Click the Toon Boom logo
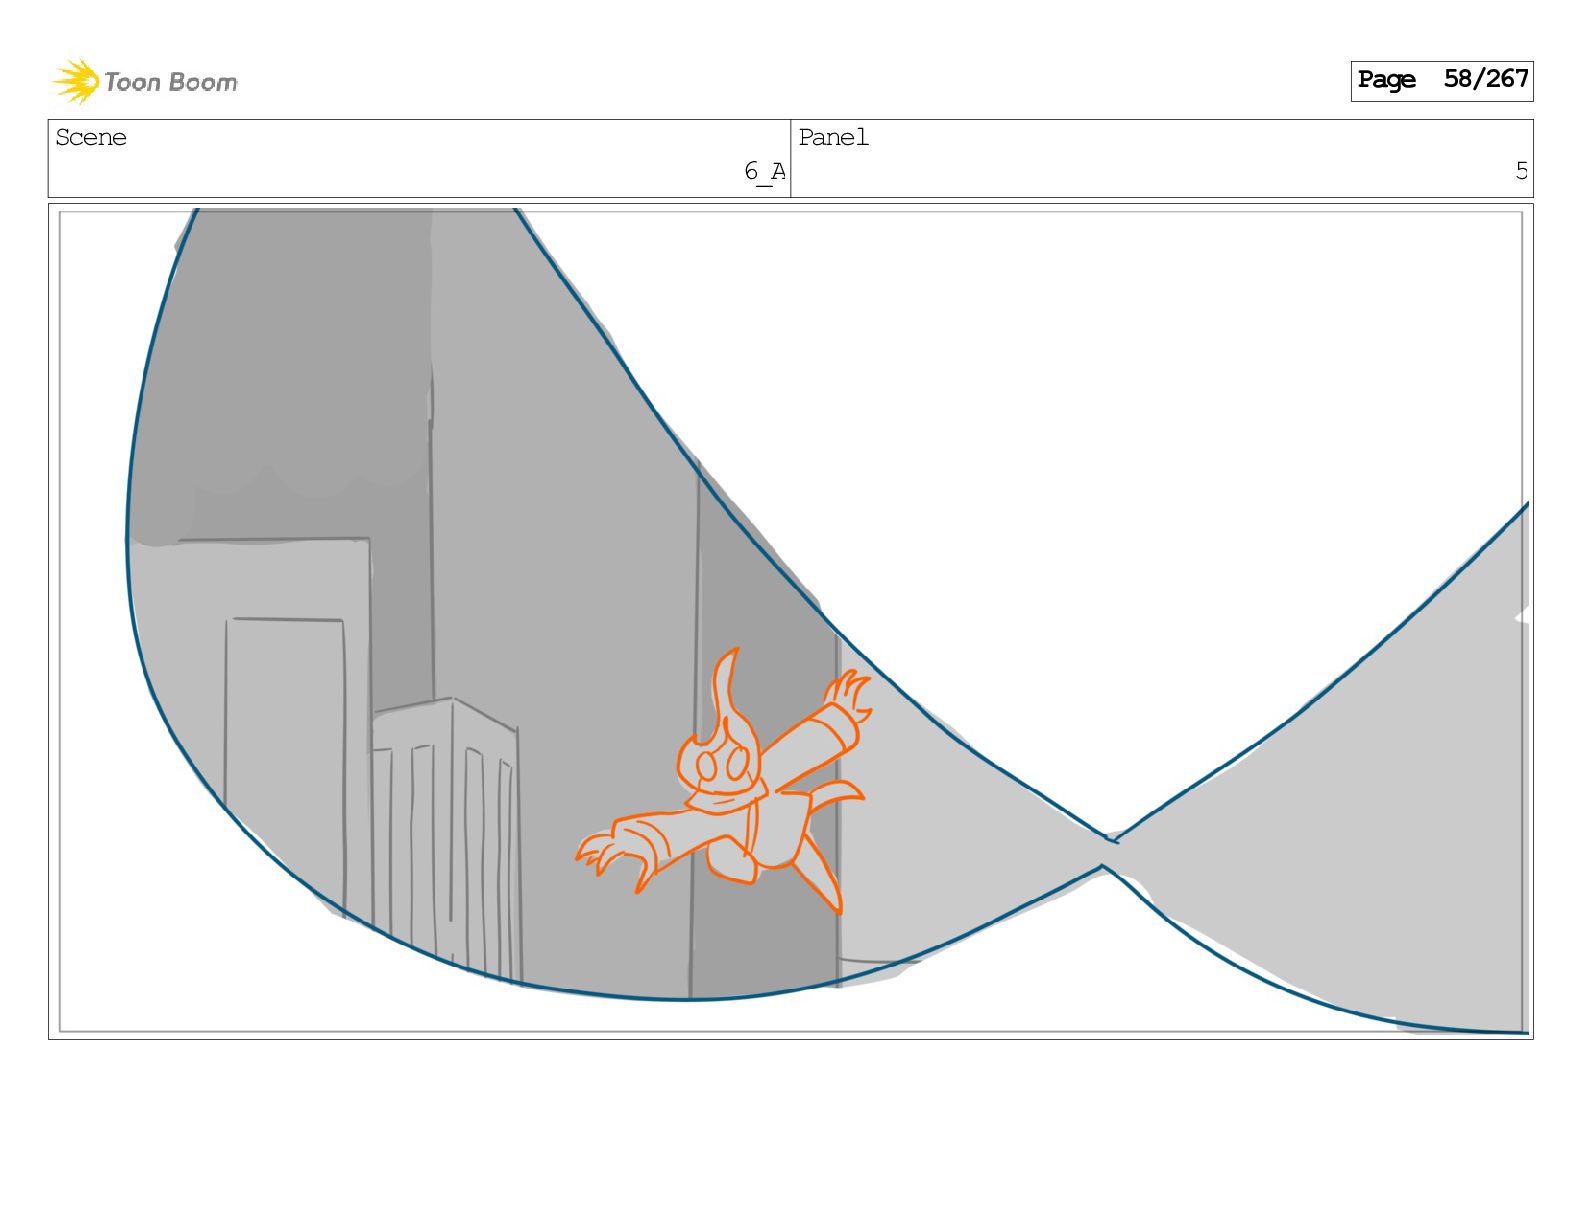This screenshot has width=1584, height=1224. coord(146,81)
